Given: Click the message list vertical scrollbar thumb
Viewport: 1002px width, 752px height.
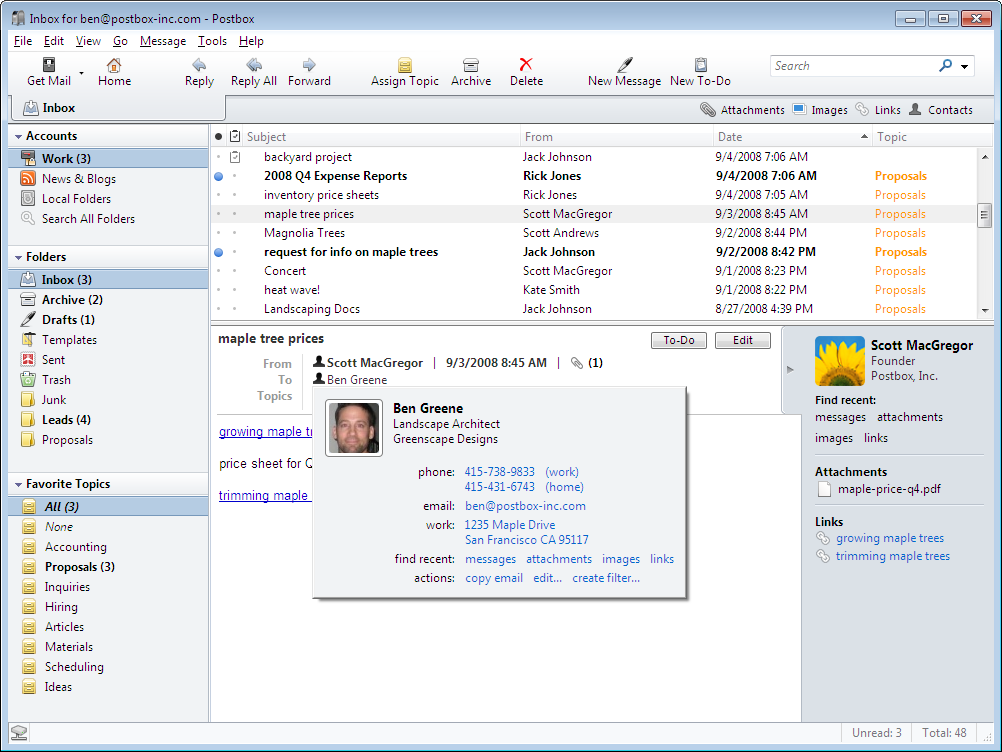Looking at the screenshot, I should point(984,214).
